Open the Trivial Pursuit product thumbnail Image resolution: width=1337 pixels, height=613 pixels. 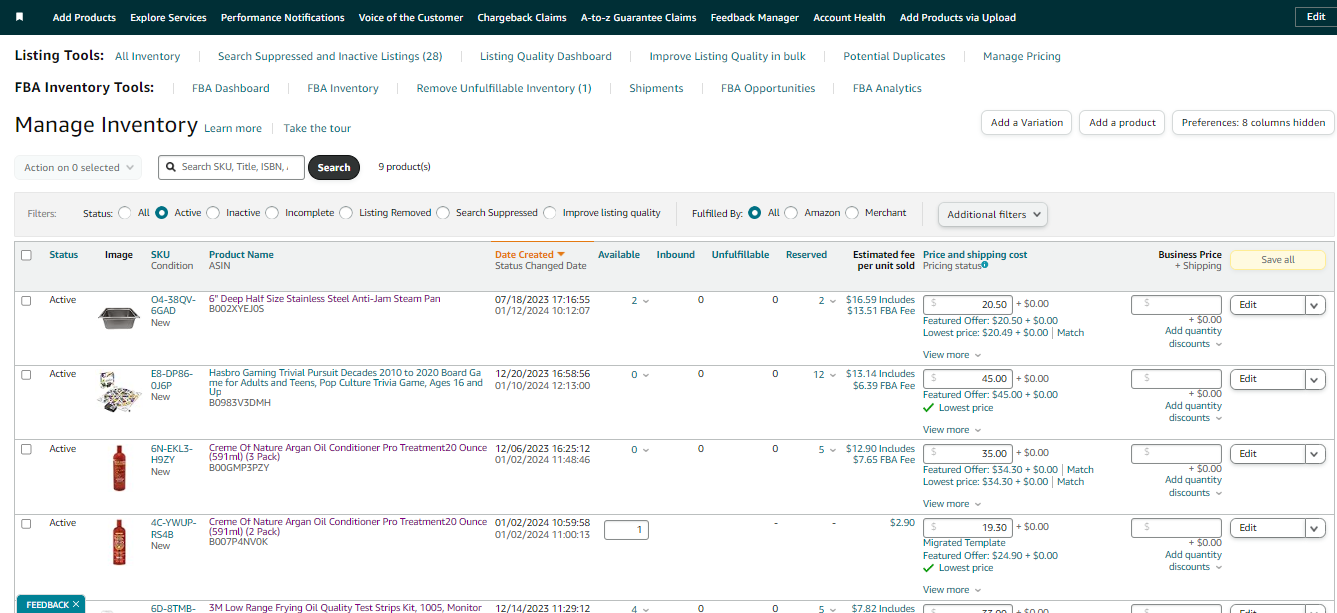coord(118,391)
